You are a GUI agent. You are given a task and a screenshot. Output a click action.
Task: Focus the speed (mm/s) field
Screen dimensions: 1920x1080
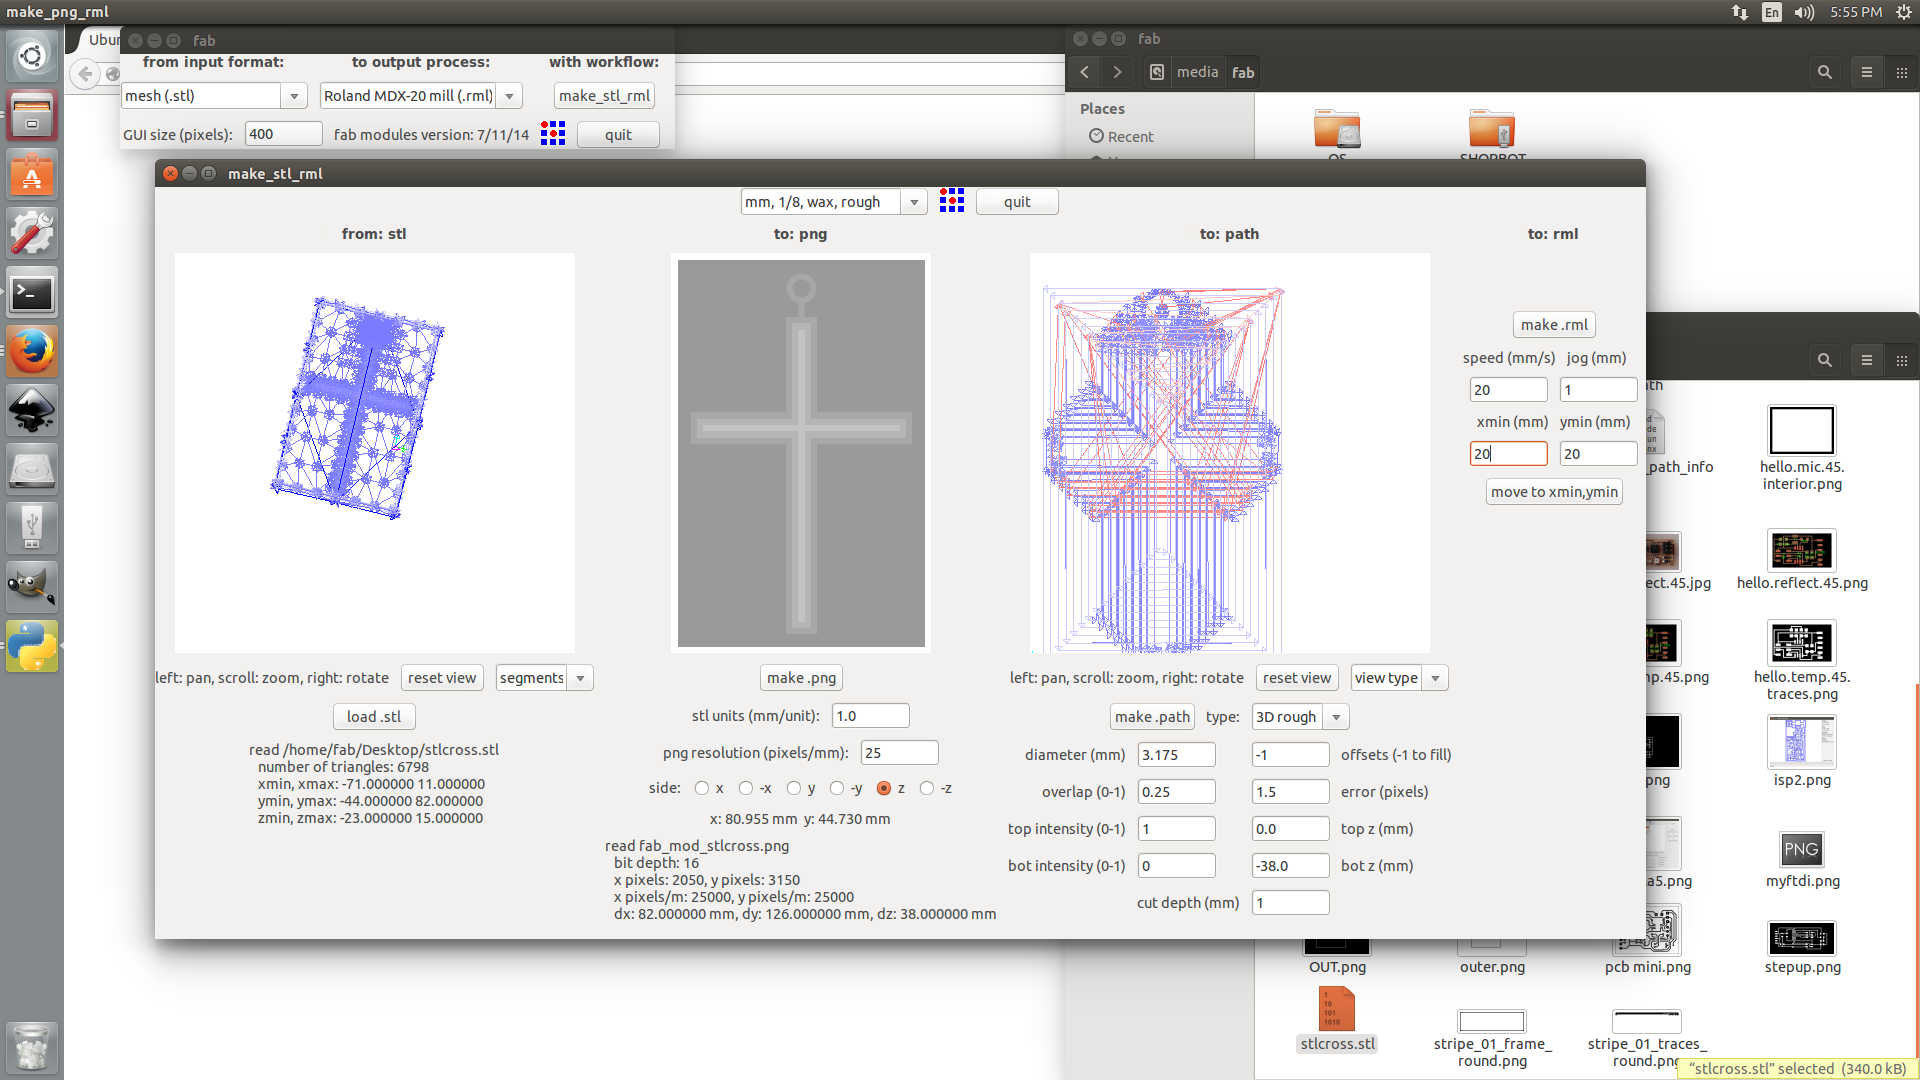(x=1508, y=390)
